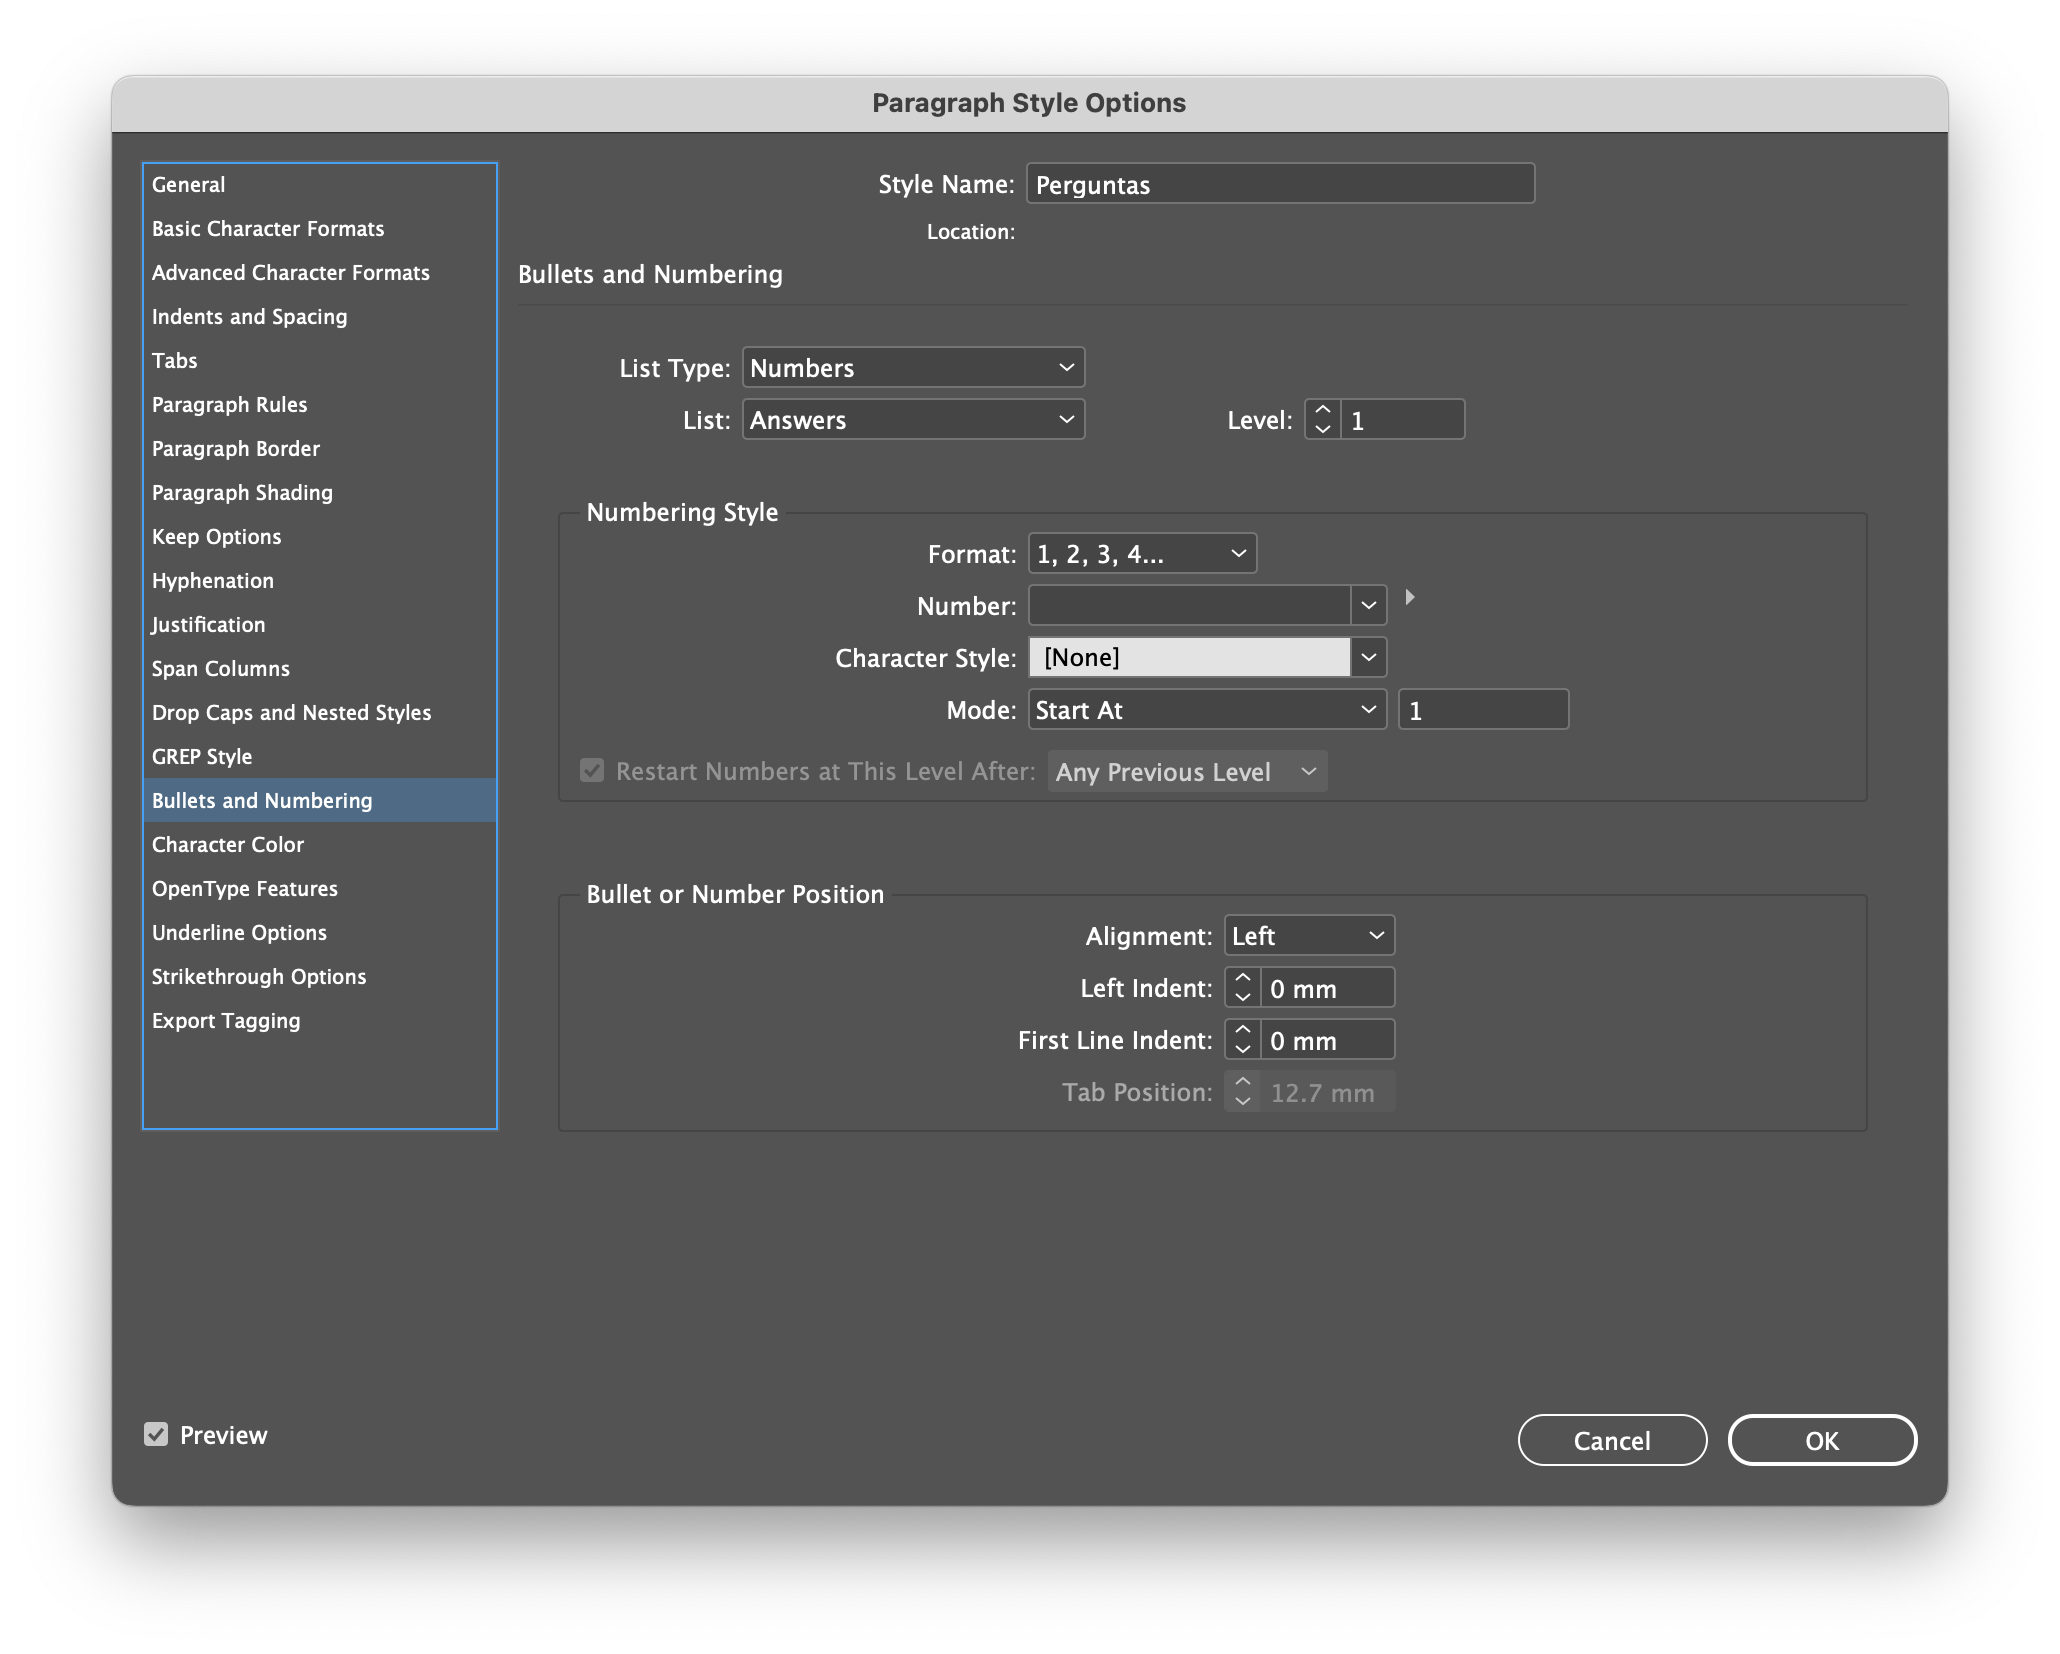
Task: Click the Cancel button
Action: [x=1612, y=1440]
